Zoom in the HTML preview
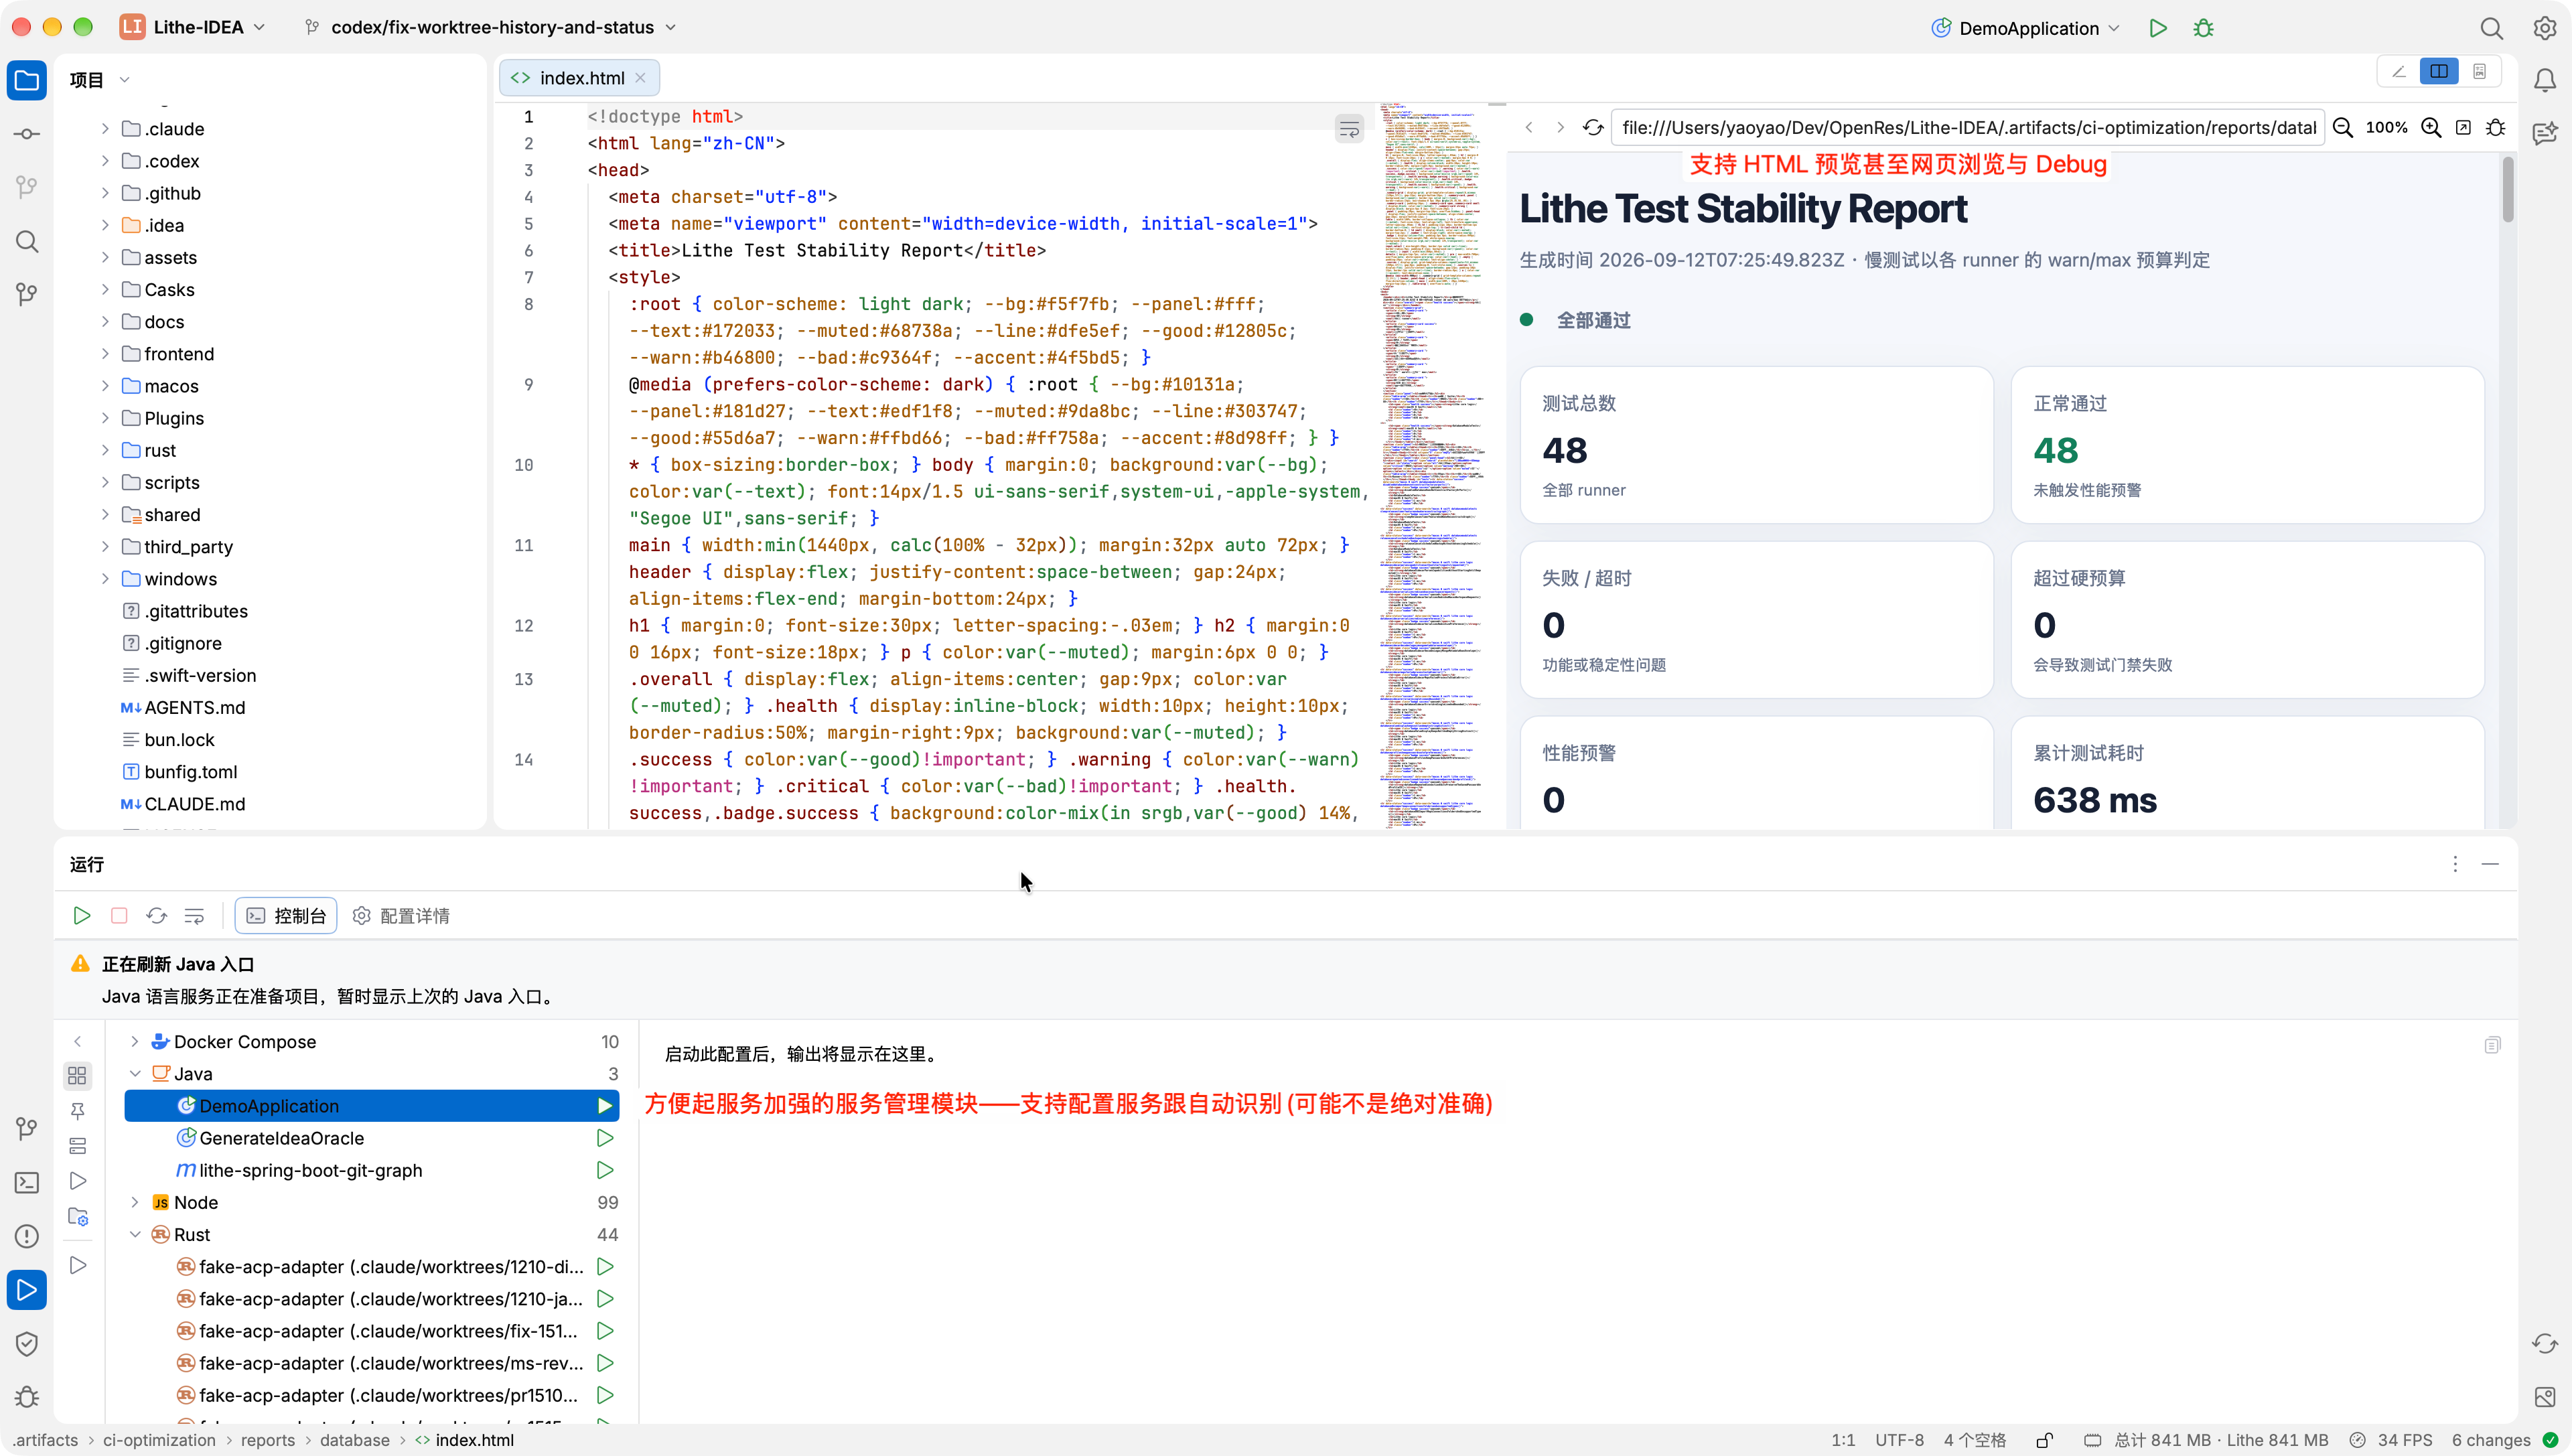The height and width of the screenshot is (1456, 2572). (x=2431, y=127)
